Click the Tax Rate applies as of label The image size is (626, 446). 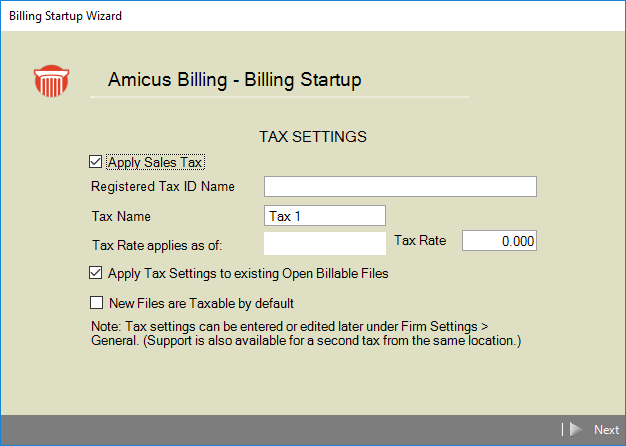[157, 245]
